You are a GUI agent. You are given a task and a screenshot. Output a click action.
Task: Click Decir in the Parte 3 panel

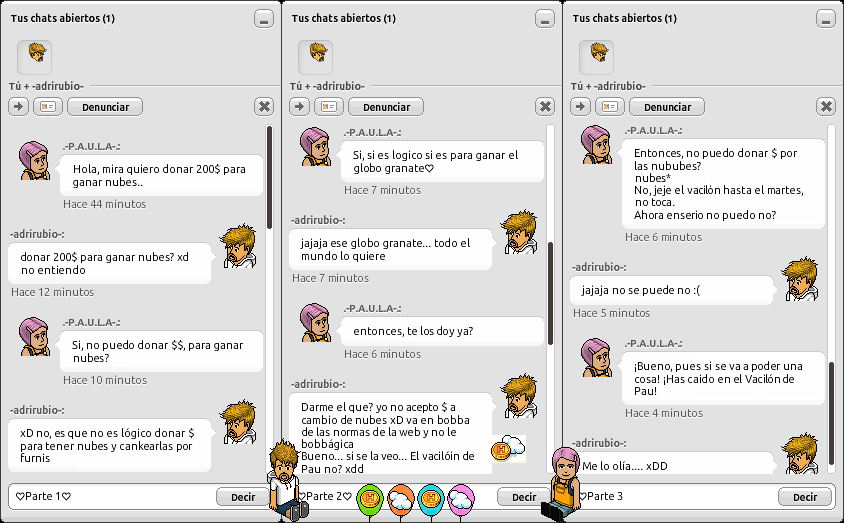point(805,497)
